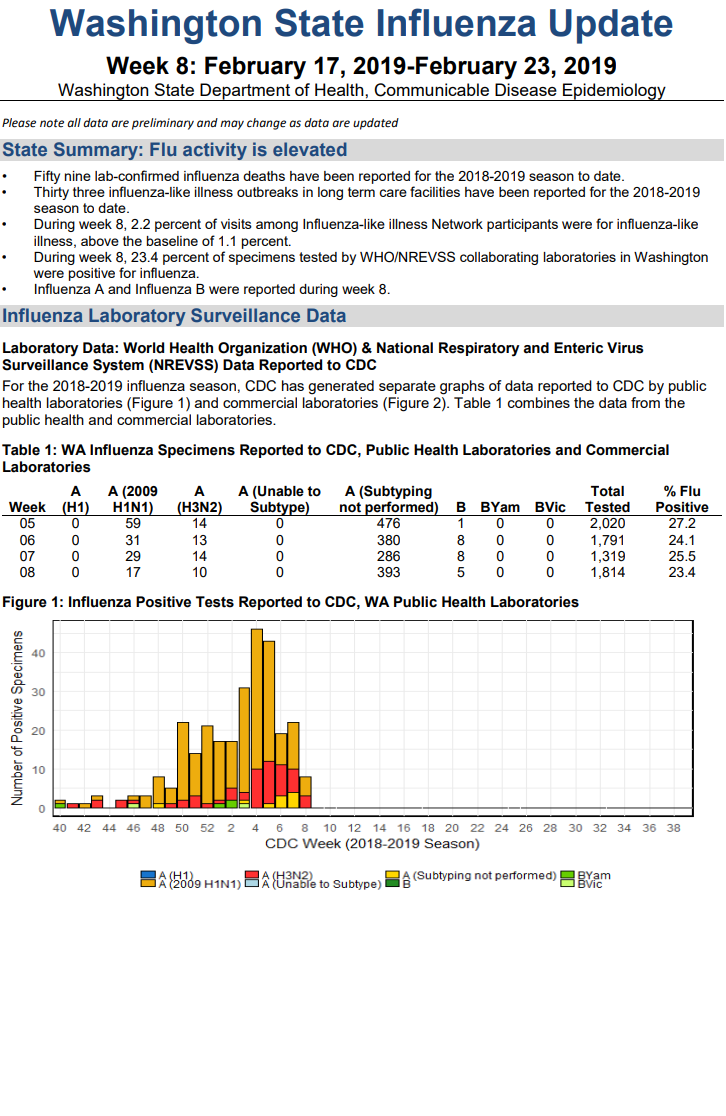The image size is (726, 1116).
Task: Click the Table 1 caption text
Action: (336, 458)
